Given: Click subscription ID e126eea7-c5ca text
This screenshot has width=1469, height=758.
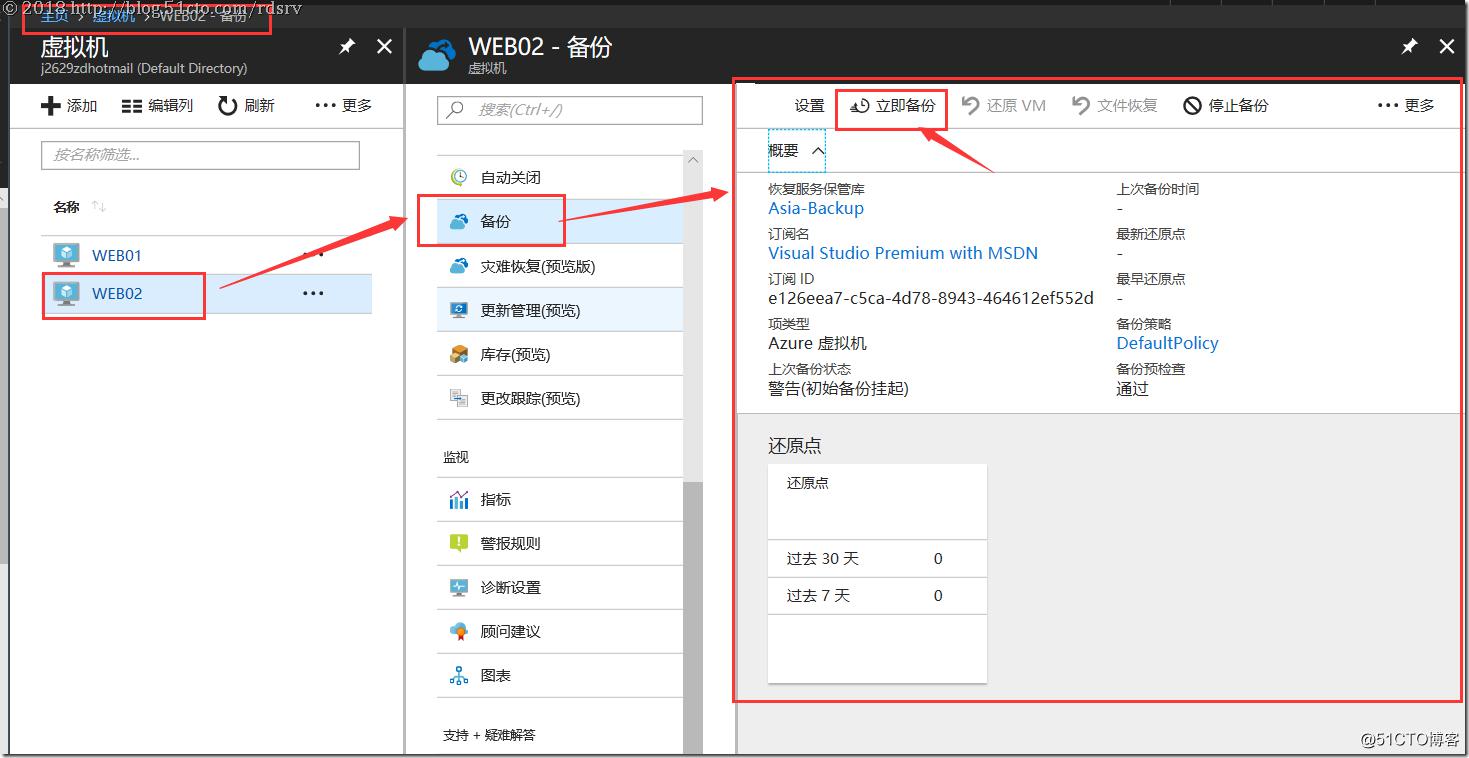Looking at the screenshot, I should (931, 298).
